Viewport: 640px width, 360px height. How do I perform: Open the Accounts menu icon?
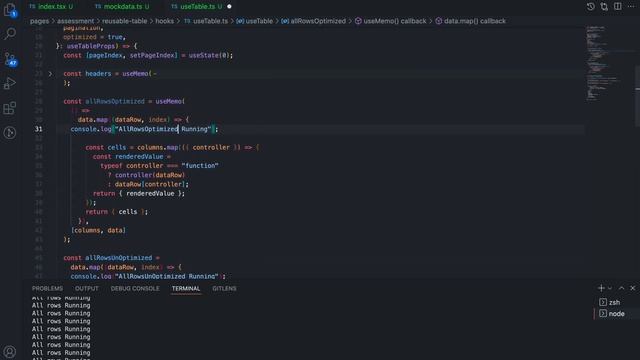pos(10,351)
